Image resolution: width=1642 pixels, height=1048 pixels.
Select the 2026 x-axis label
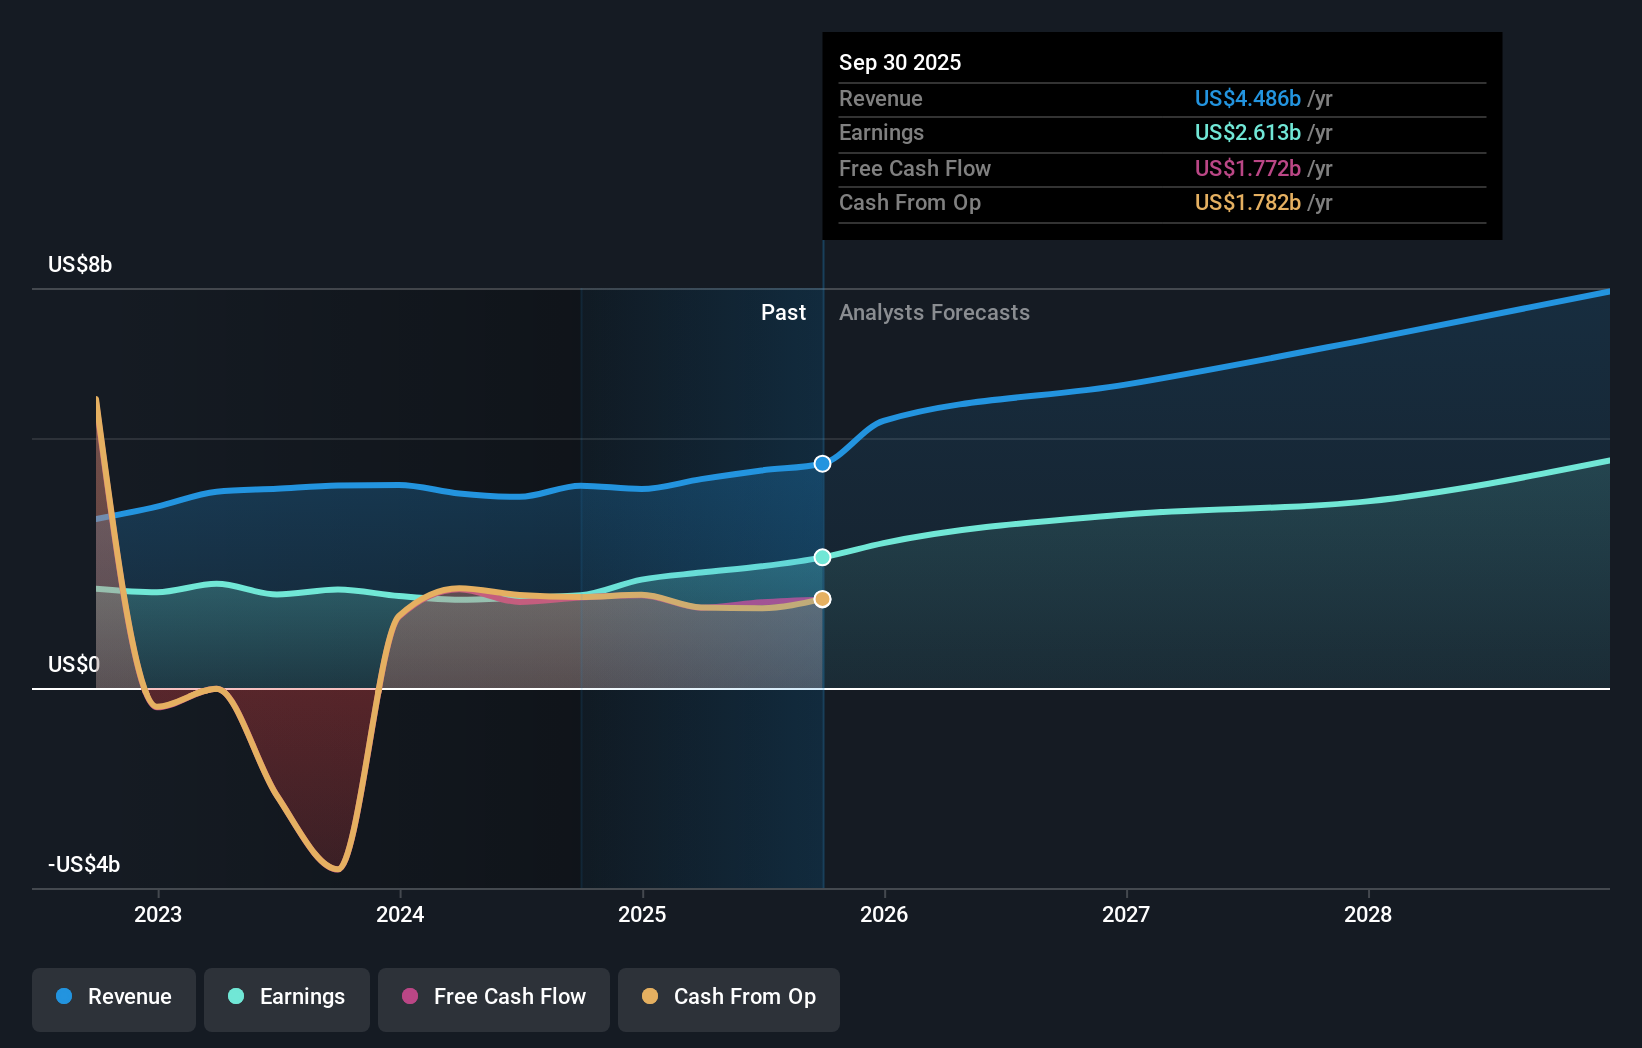[x=884, y=914]
